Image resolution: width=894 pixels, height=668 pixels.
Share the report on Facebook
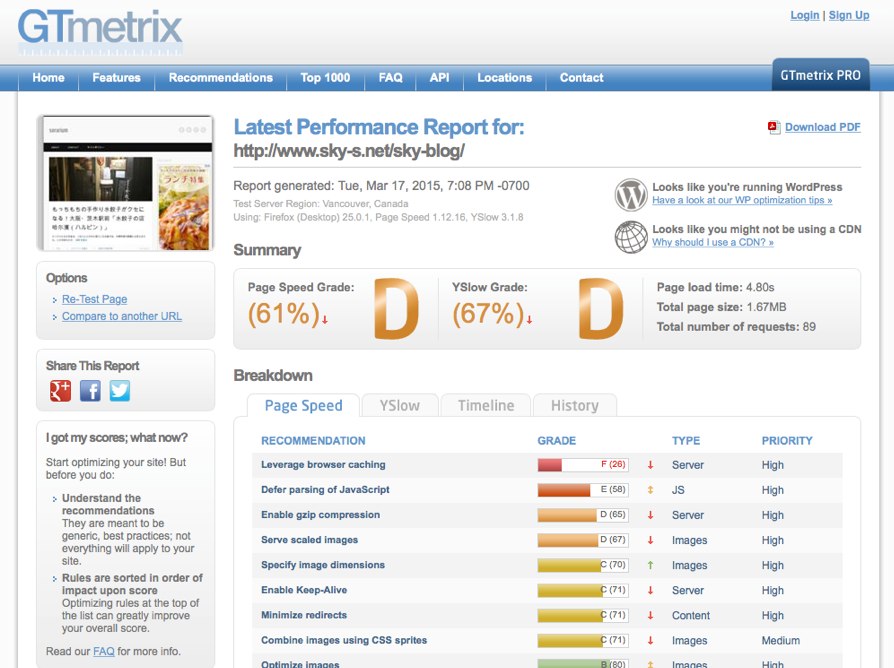(x=90, y=391)
